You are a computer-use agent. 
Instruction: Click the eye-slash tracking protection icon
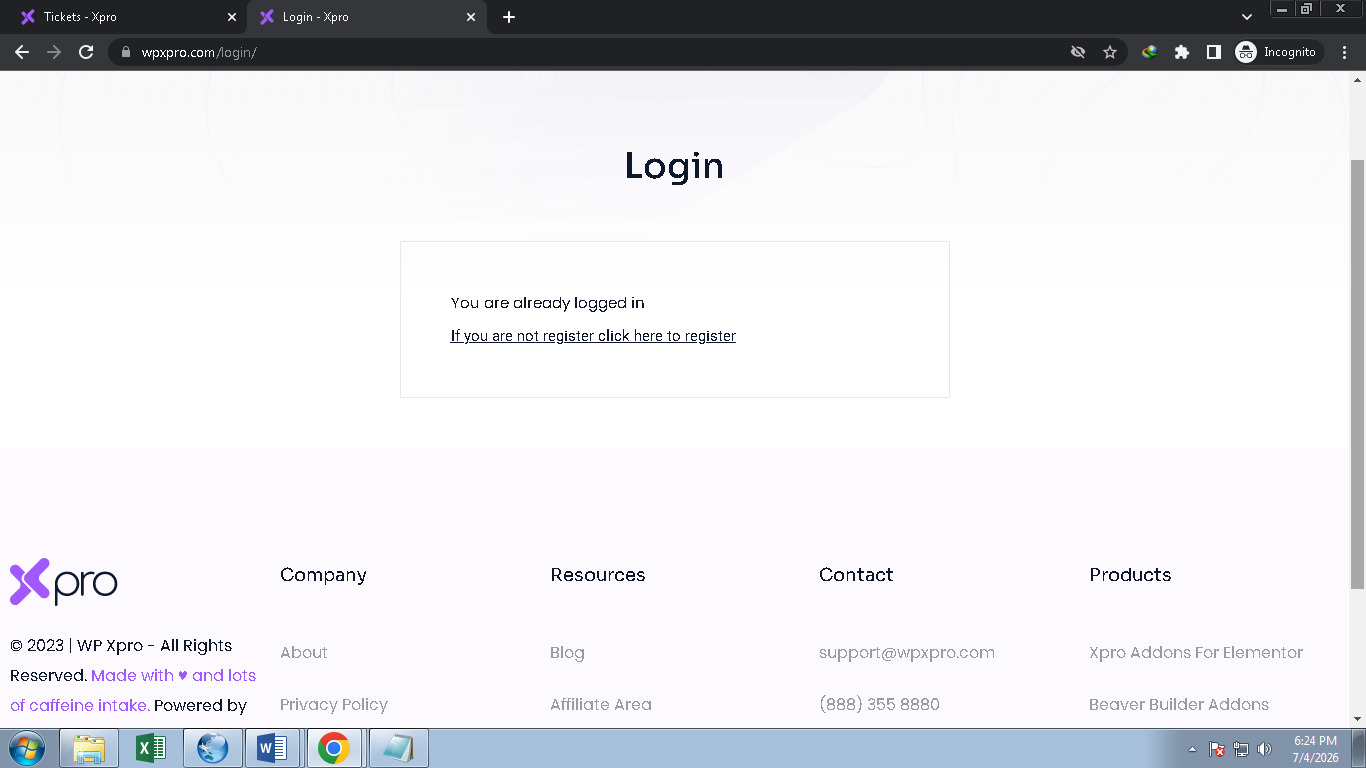1078,52
